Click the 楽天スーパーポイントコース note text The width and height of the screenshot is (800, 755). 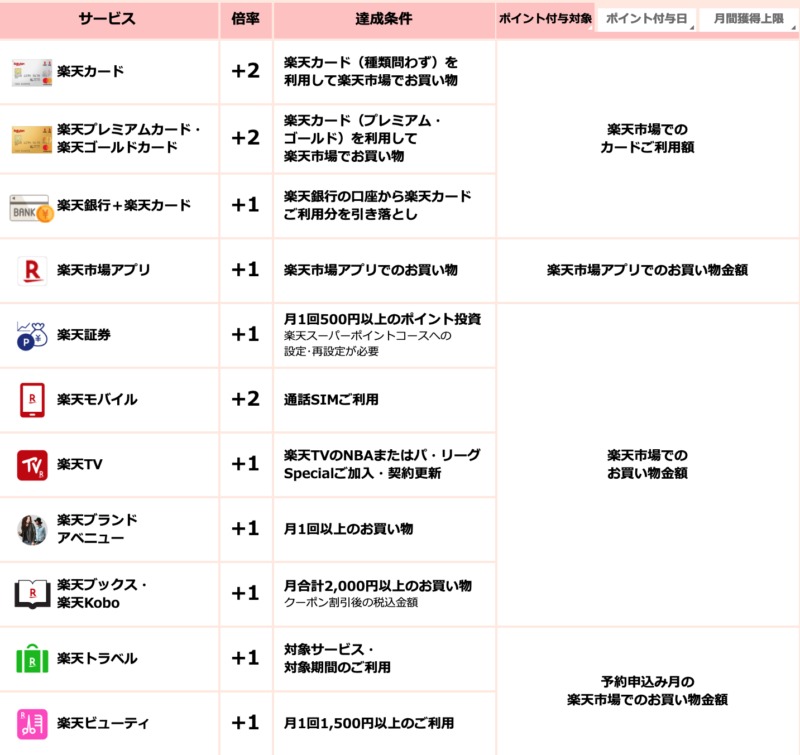368,343
